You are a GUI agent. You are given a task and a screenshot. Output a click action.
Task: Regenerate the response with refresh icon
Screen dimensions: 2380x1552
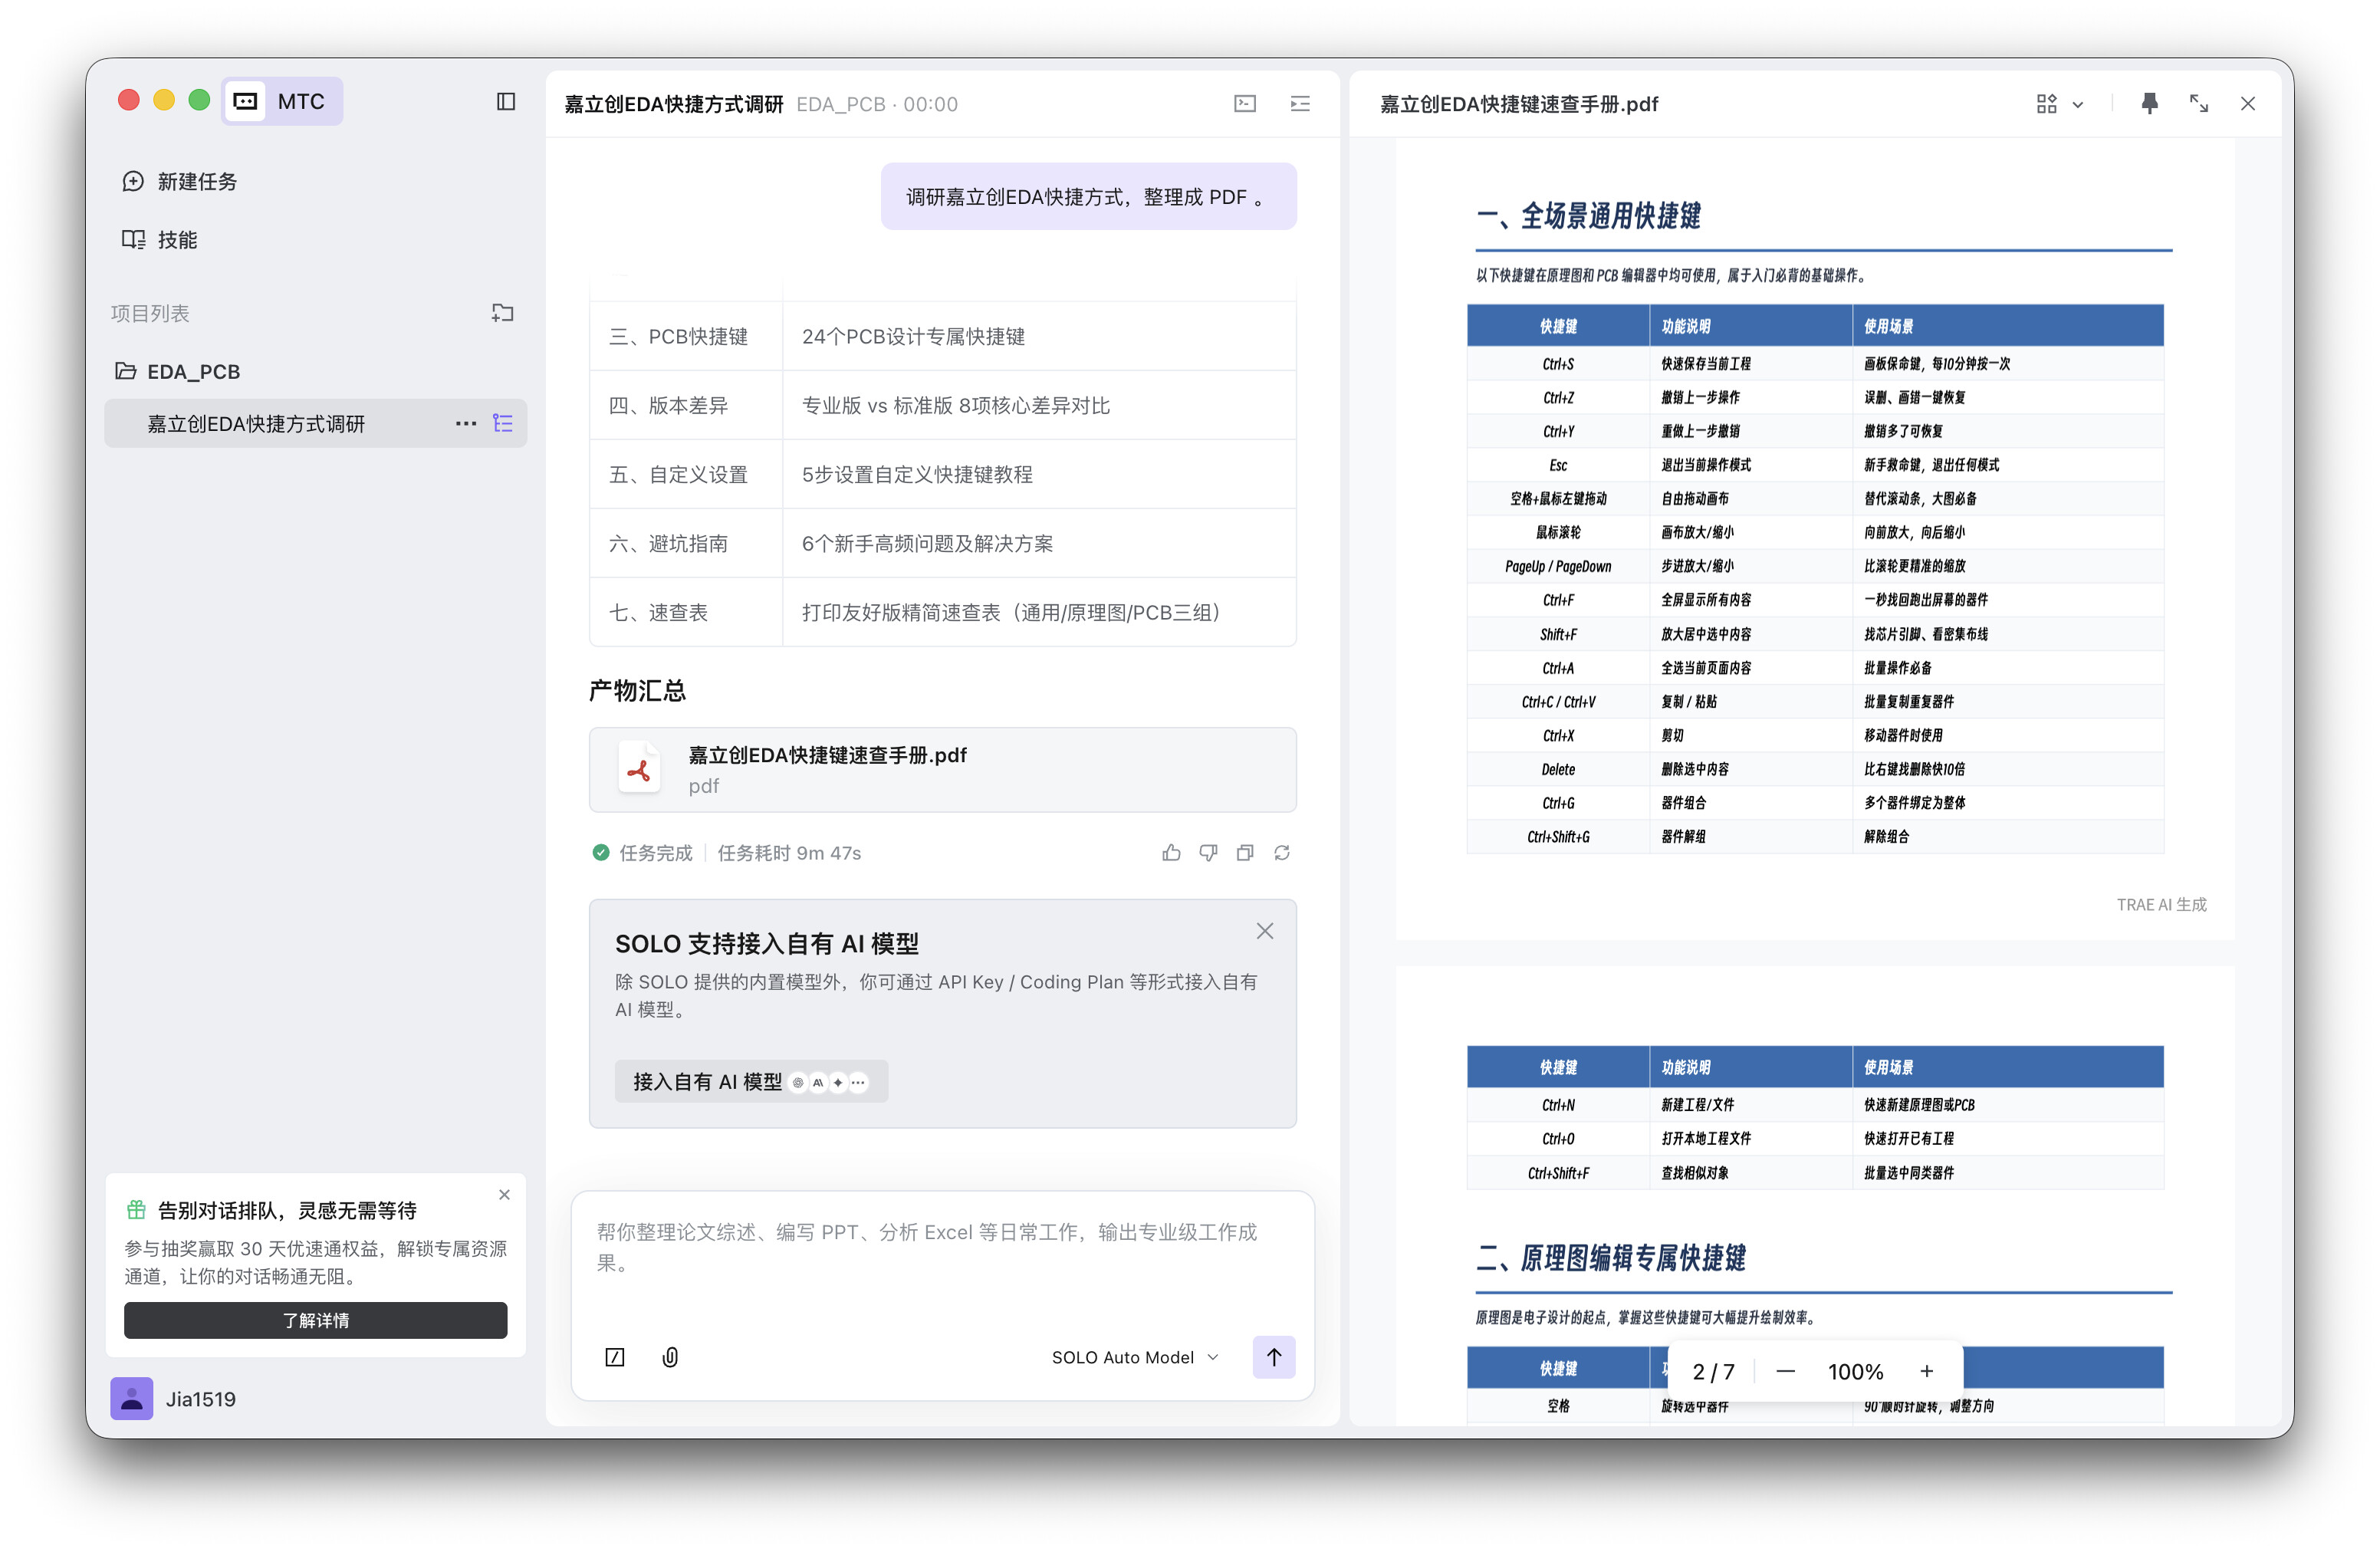pos(1282,853)
